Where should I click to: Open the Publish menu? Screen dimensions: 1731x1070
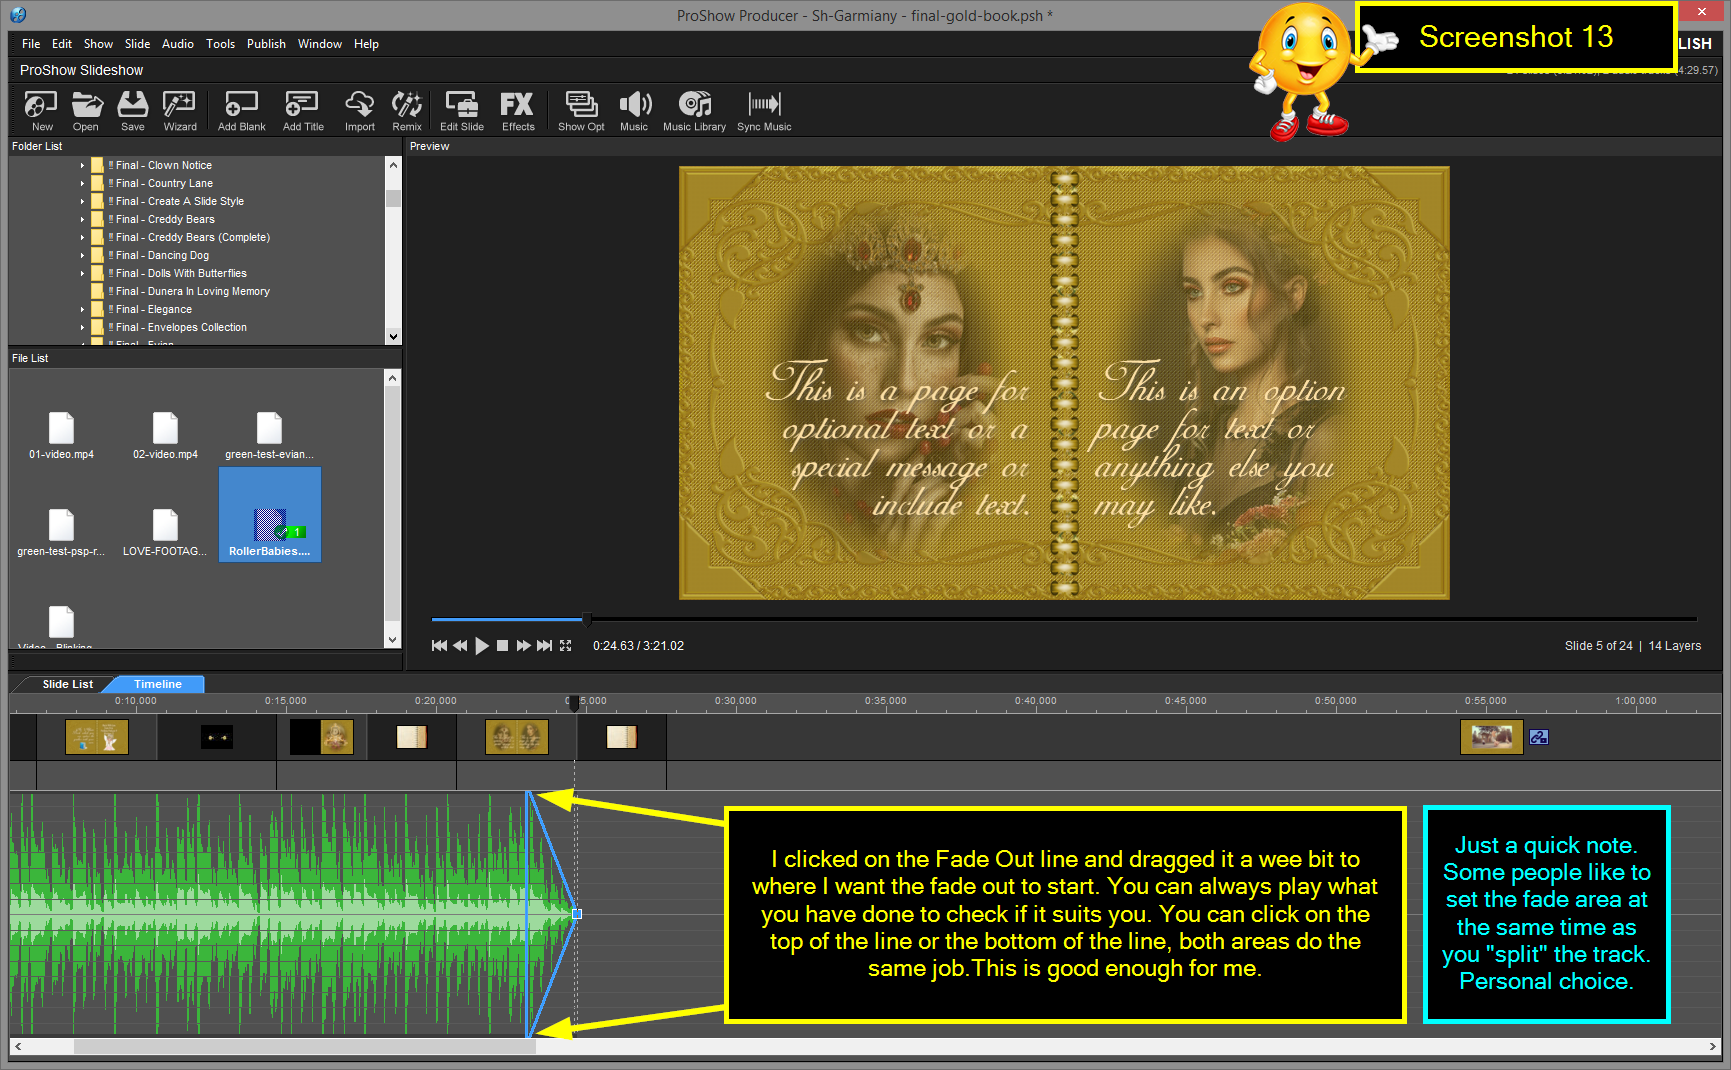click(266, 44)
